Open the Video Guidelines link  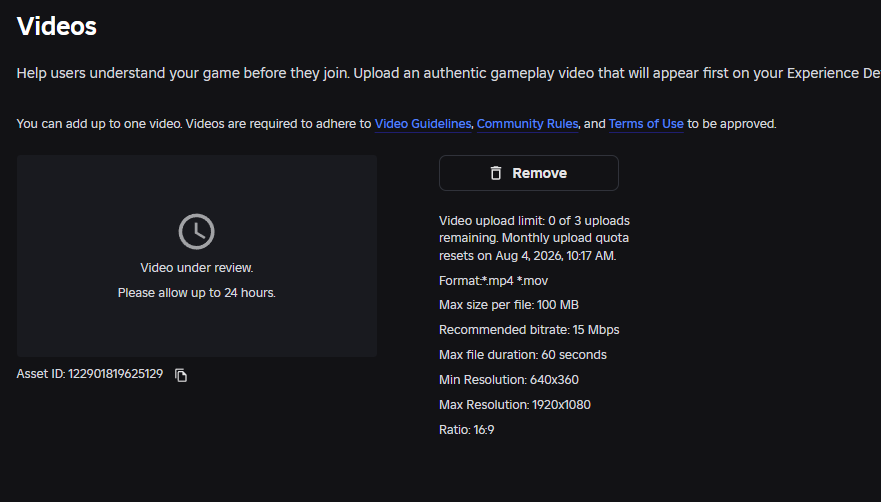[423, 124]
